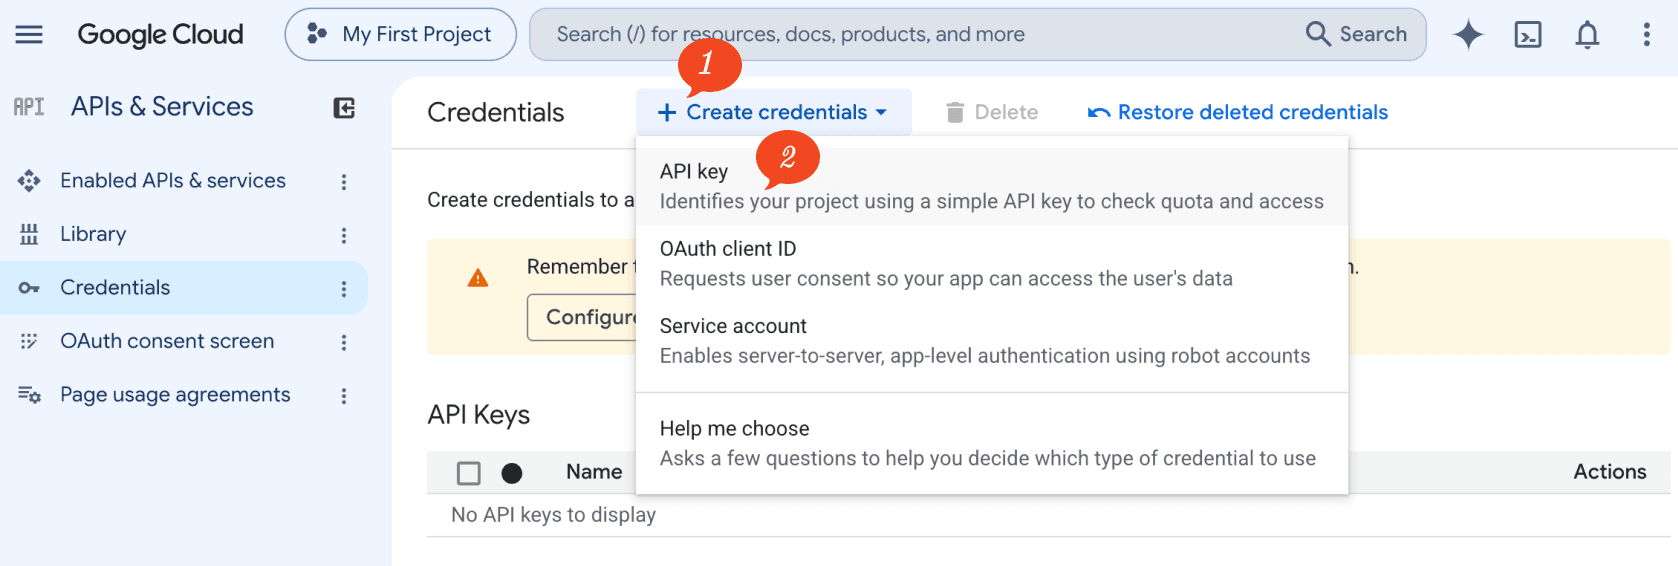Click the API icon beside APIs & Services
The width and height of the screenshot is (1678, 566).
pyautogui.click(x=29, y=107)
